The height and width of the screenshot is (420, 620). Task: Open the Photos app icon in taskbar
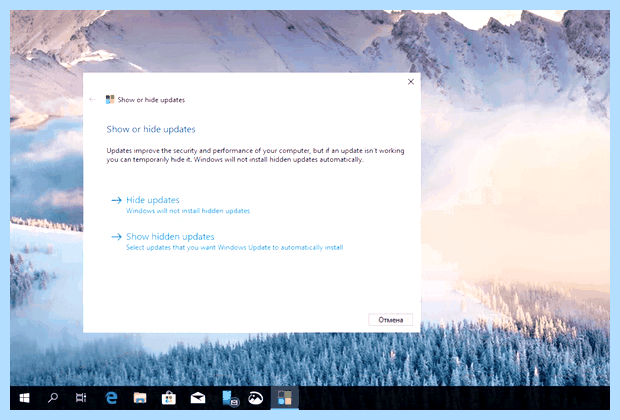pyautogui.click(x=255, y=398)
